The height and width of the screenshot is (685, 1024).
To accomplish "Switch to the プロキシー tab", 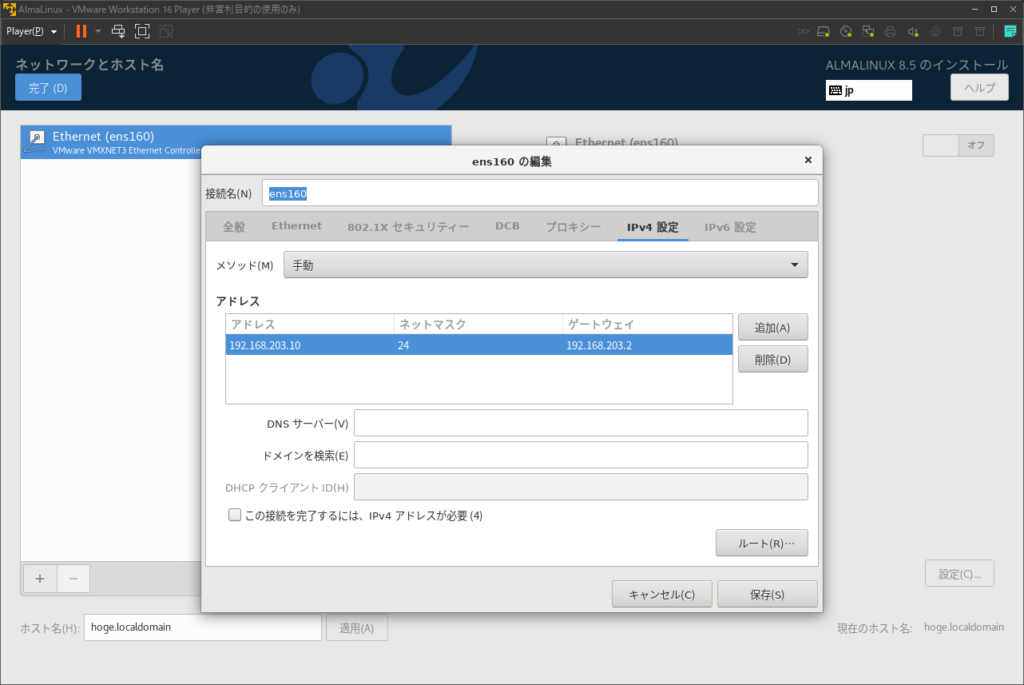I will (x=573, y=227).
